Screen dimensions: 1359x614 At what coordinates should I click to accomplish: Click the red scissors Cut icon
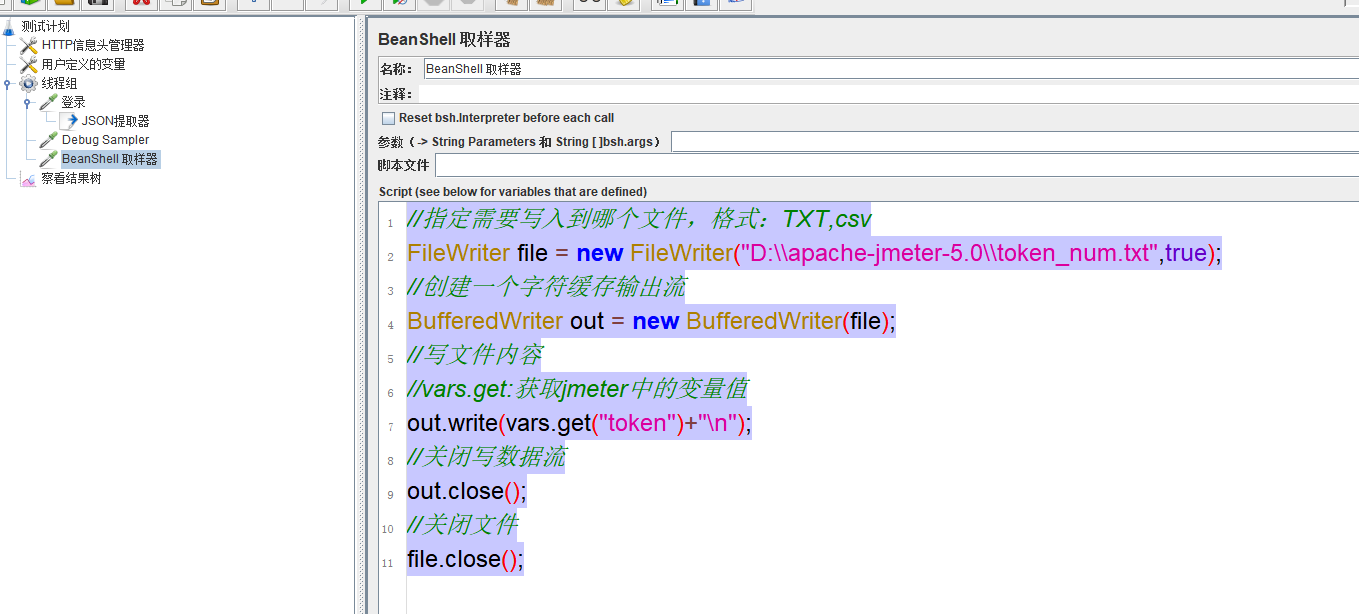coord(141,3)
